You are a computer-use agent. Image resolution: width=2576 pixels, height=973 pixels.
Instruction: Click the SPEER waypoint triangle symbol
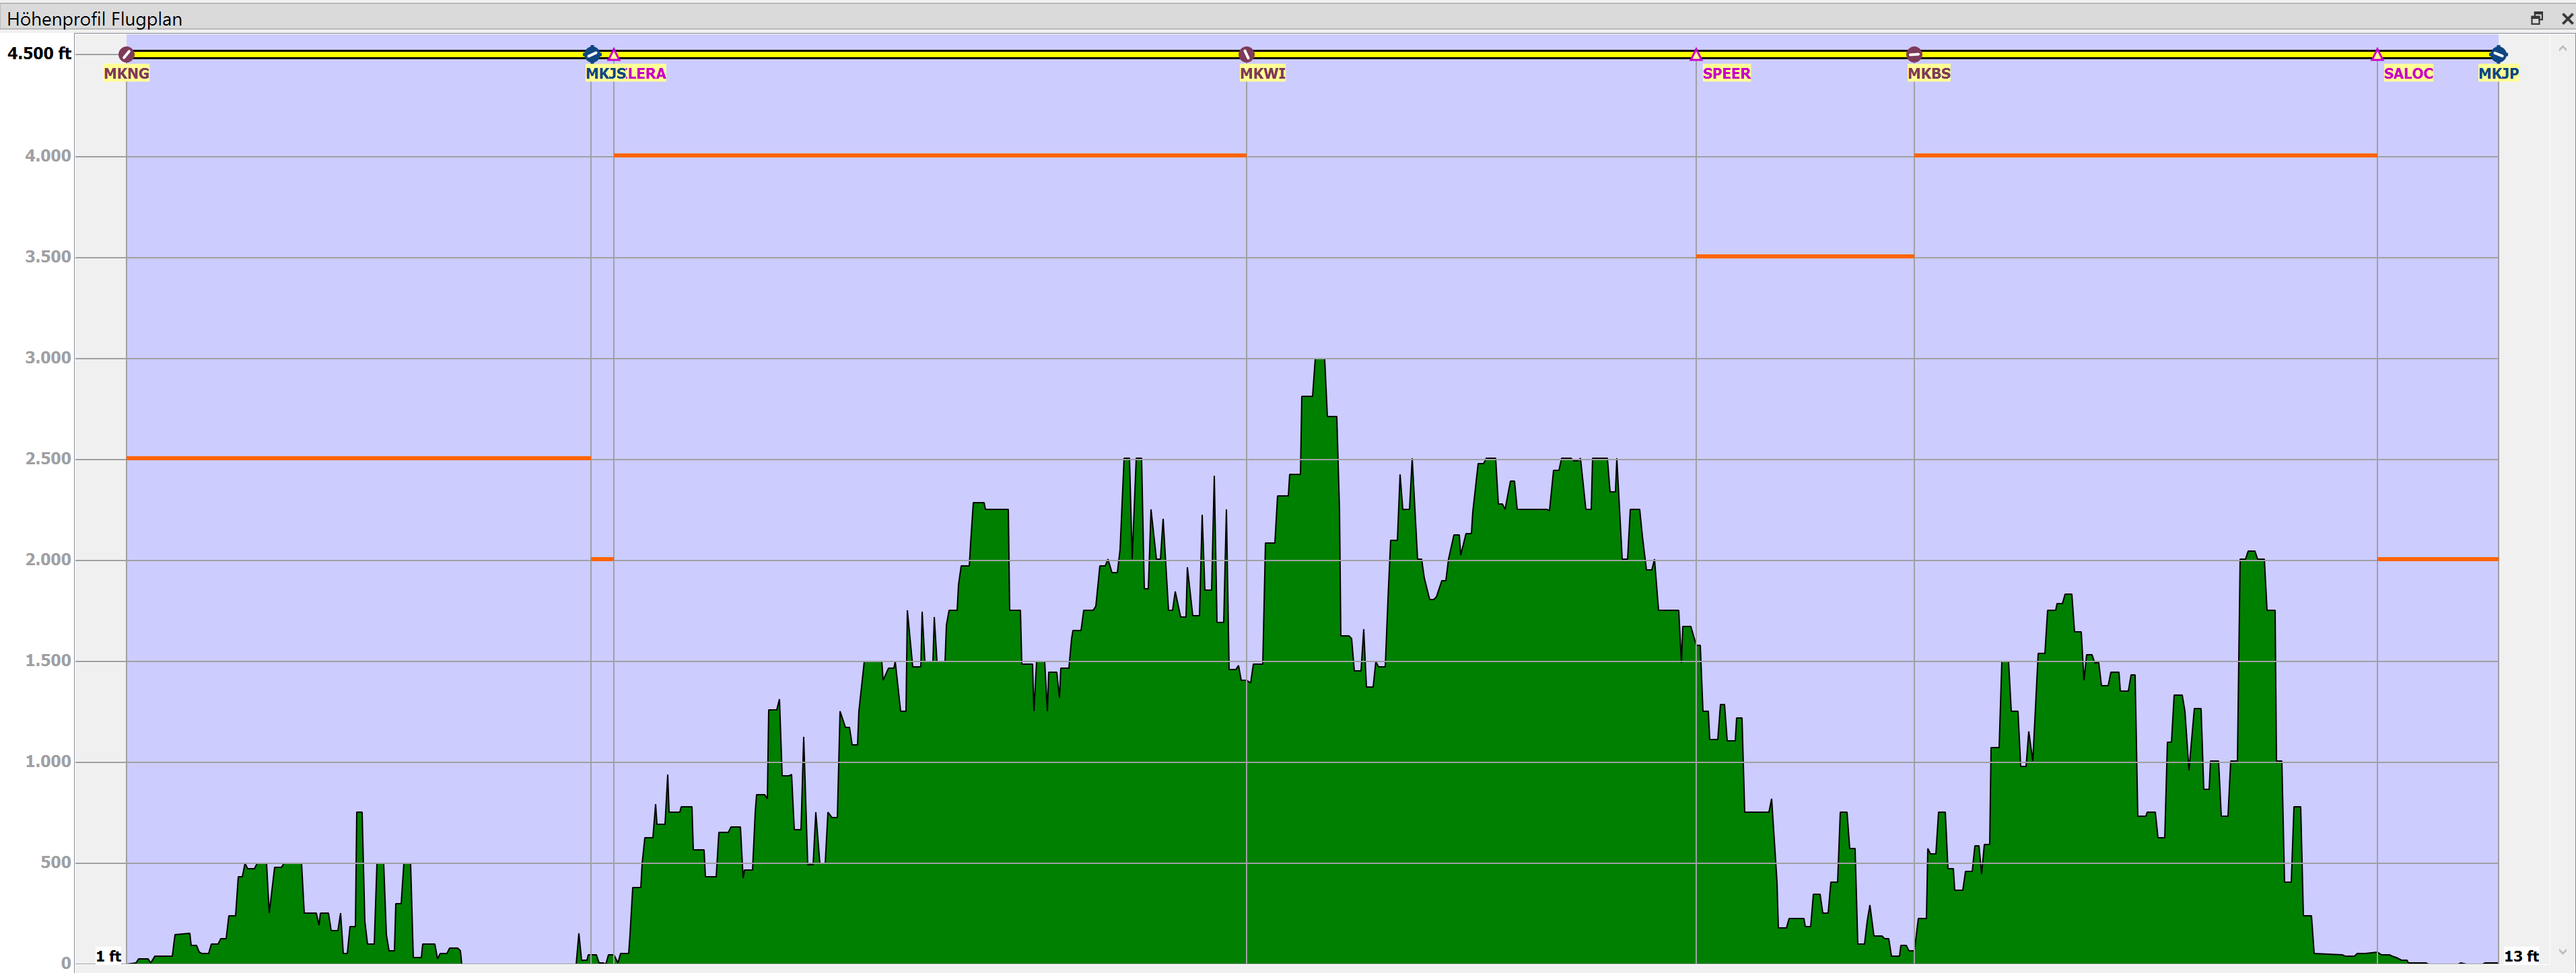point(1696,54)
